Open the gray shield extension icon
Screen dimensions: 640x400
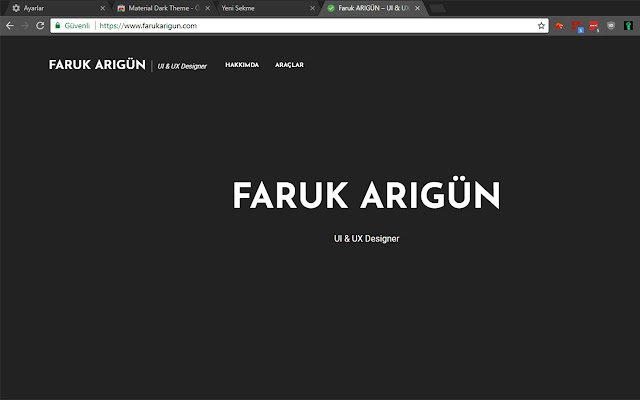click(611, 26)
